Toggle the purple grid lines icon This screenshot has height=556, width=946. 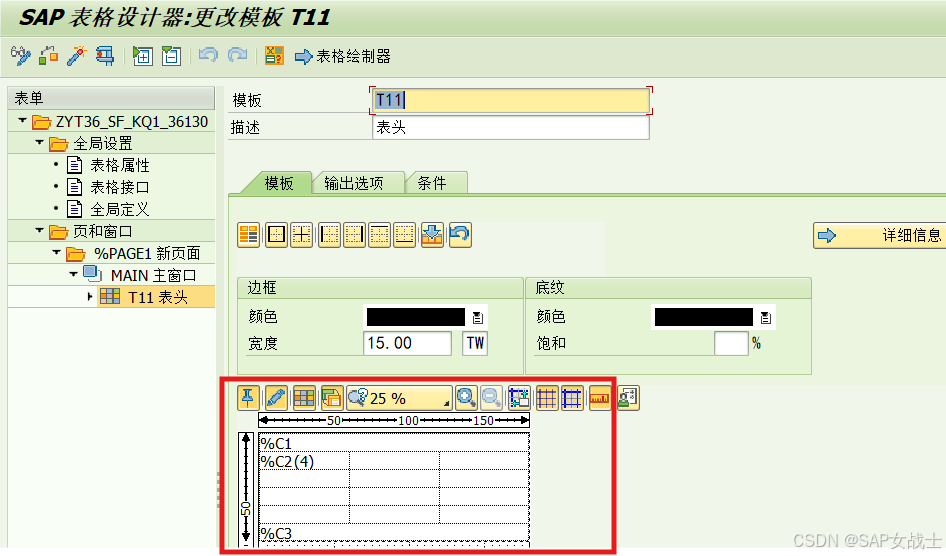pos(547,398)
